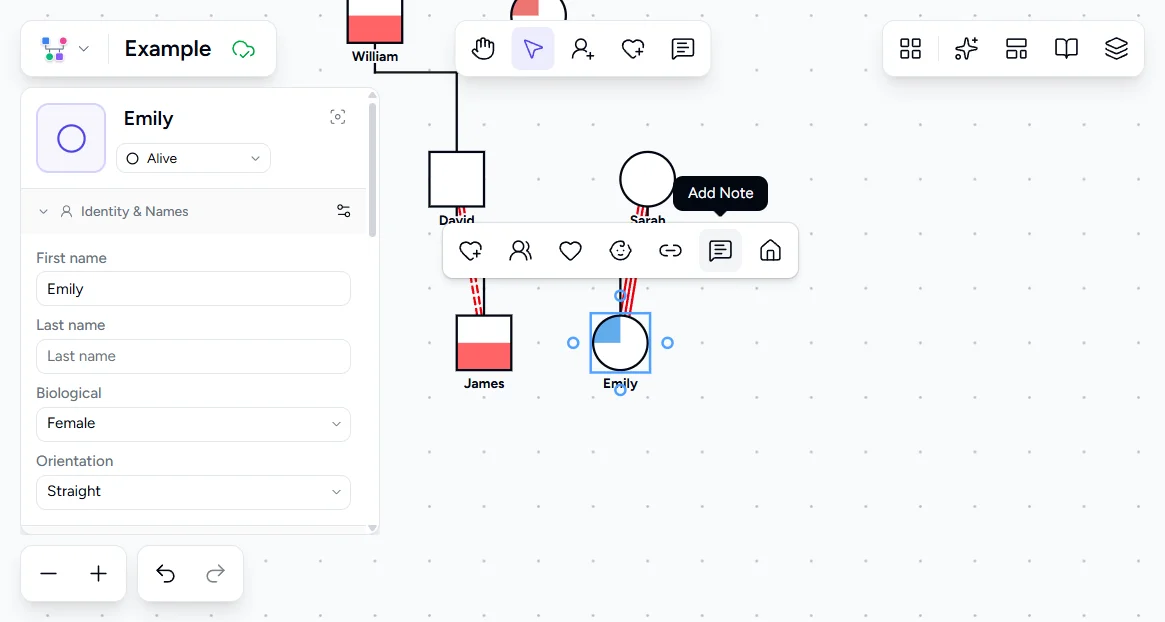Open the Orientation Straight dropdown
Screen dimensions: 1165x622
(193, 492)
